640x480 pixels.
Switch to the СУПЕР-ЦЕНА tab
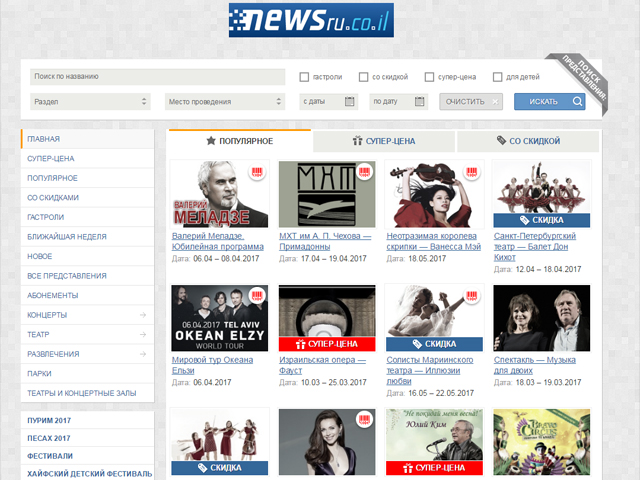pos(384,141)
